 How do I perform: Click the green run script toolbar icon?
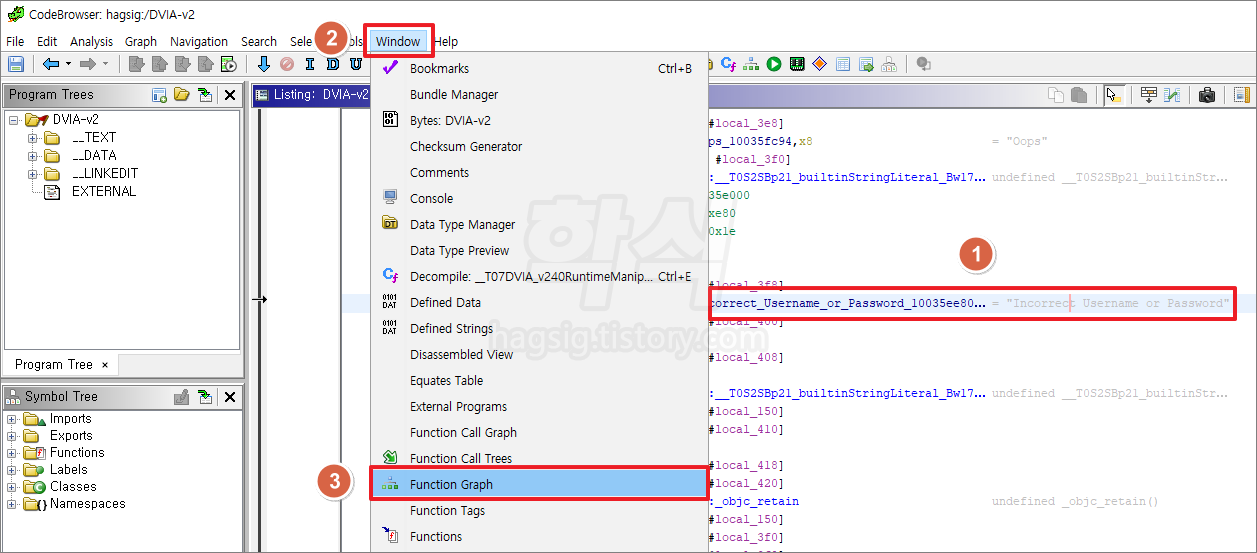(x=774, y=64)
